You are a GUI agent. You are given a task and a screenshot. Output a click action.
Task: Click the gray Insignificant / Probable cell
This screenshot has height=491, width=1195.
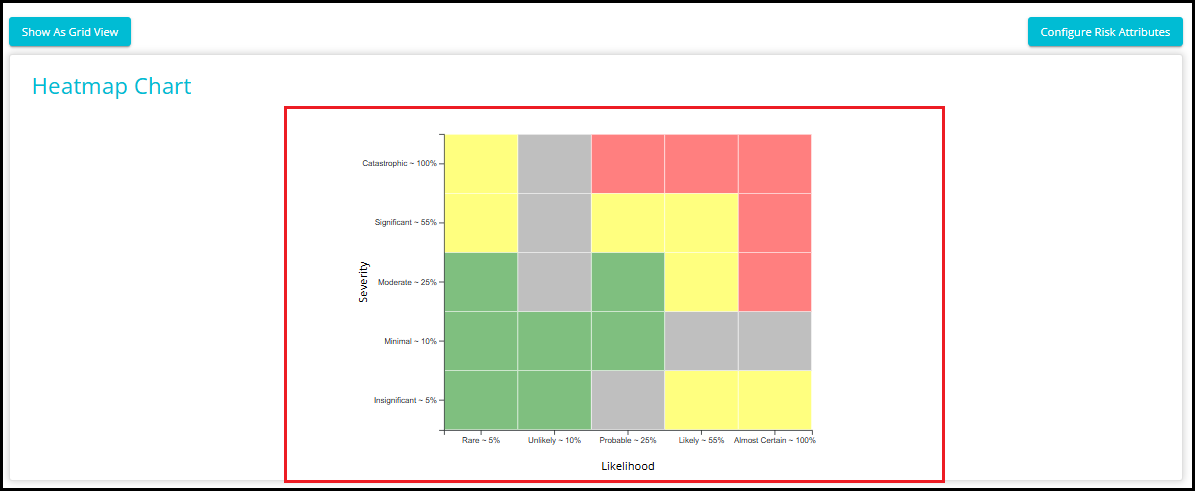click(x=628, y=400)
